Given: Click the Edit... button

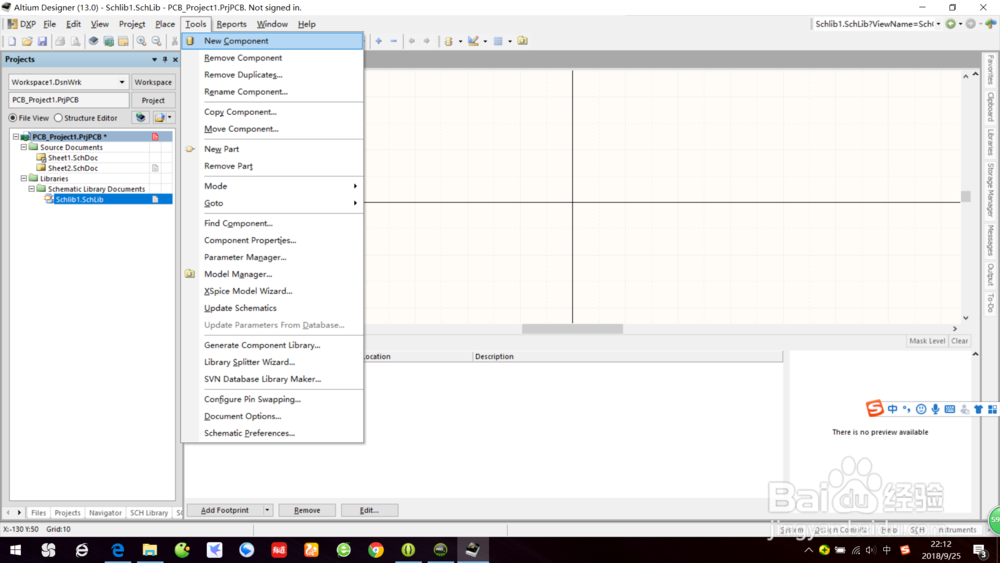Looking at the screenshot, I should pyautogui.click(x=369, y=510).
